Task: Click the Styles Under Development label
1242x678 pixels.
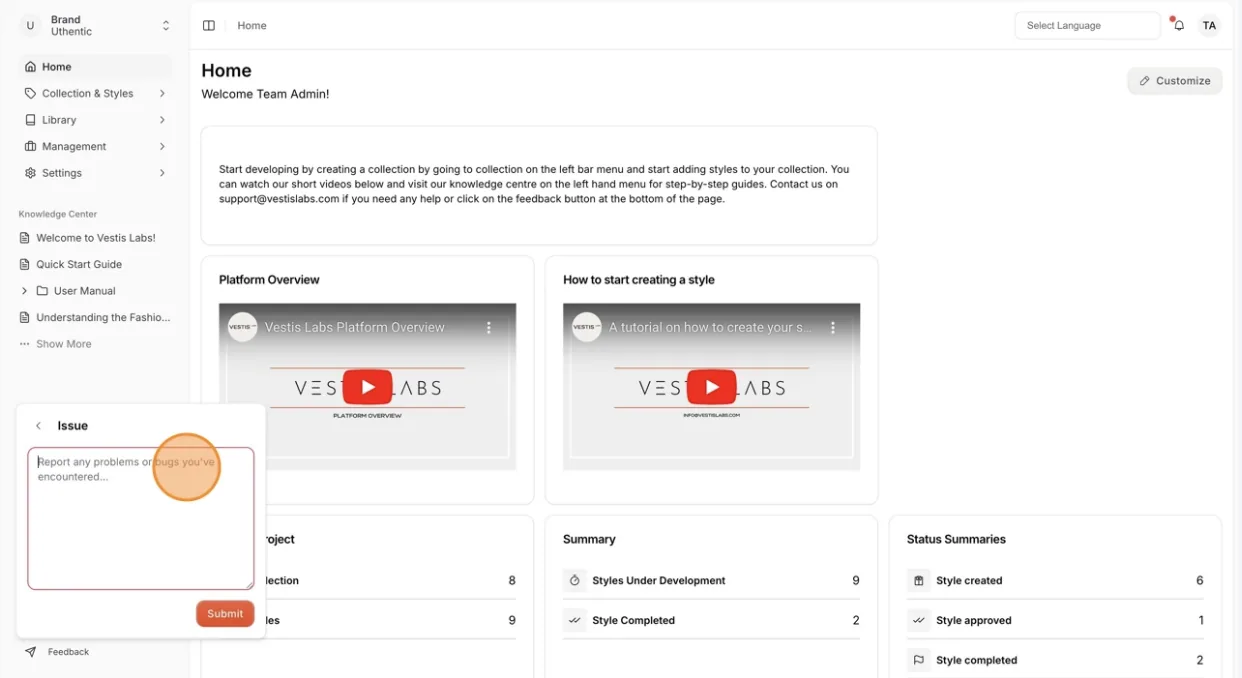Action: 659,581
